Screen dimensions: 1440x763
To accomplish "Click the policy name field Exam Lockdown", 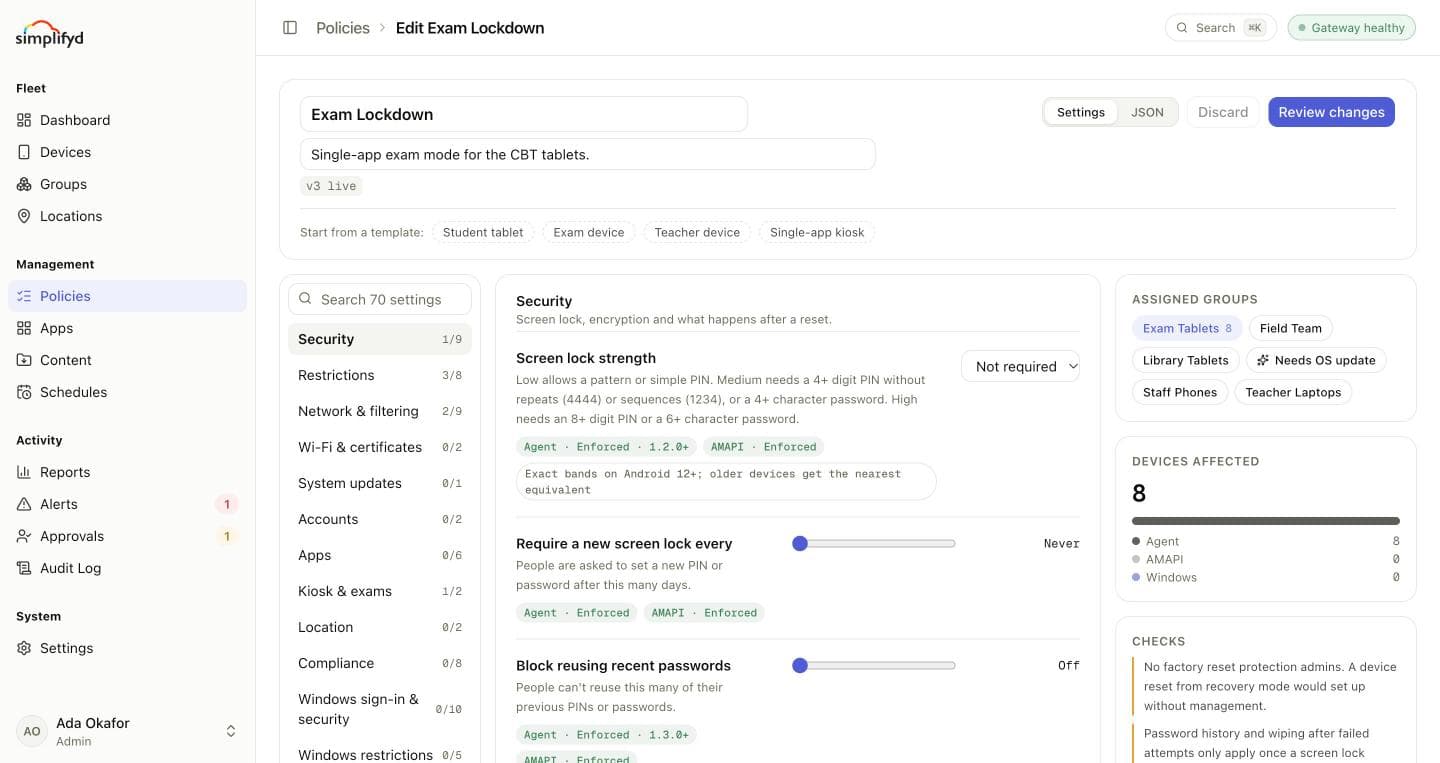I will pyautogui.click(x=524, y=114).
